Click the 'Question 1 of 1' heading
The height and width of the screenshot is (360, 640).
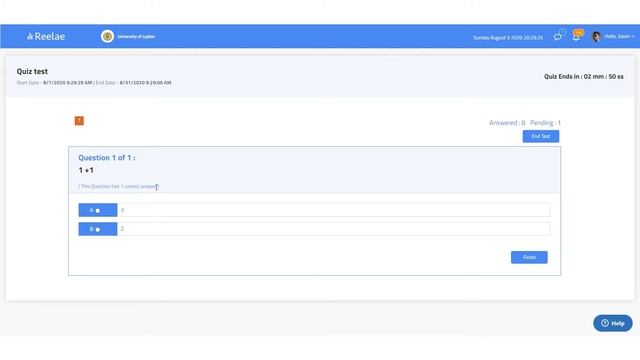pyautogui.click(x=107, y=158)
